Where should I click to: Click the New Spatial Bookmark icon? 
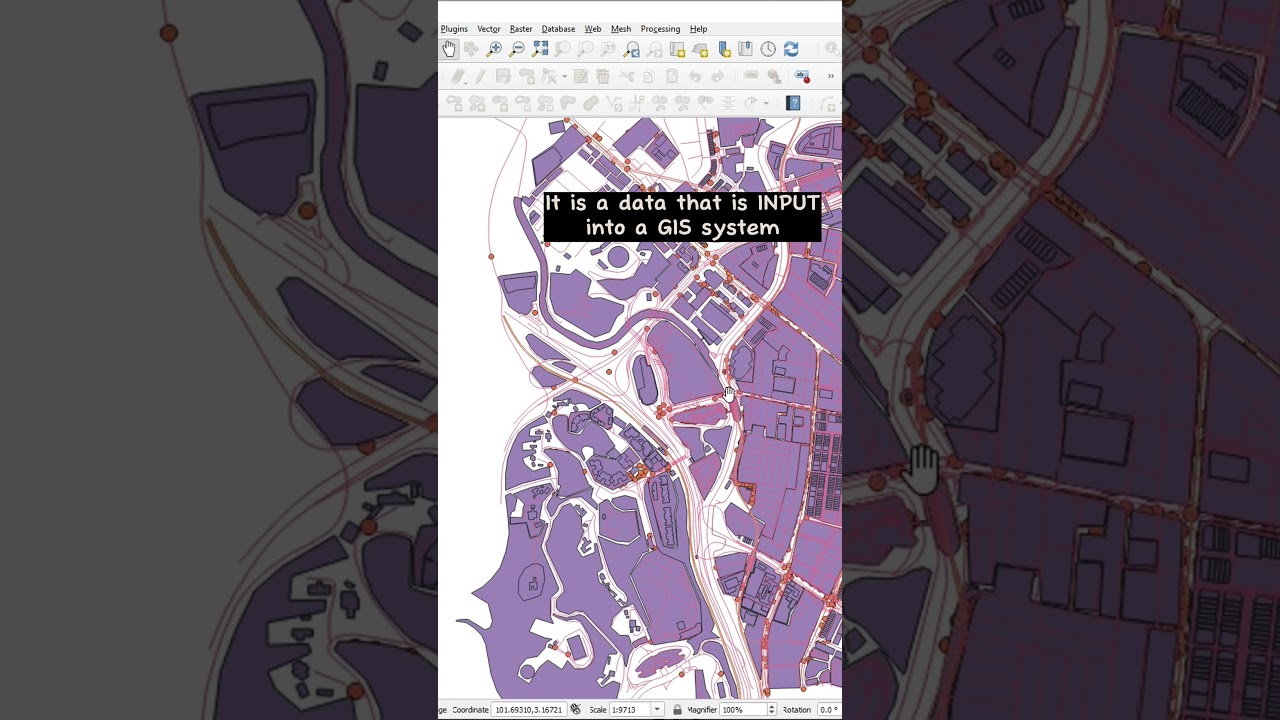[724, 49]
